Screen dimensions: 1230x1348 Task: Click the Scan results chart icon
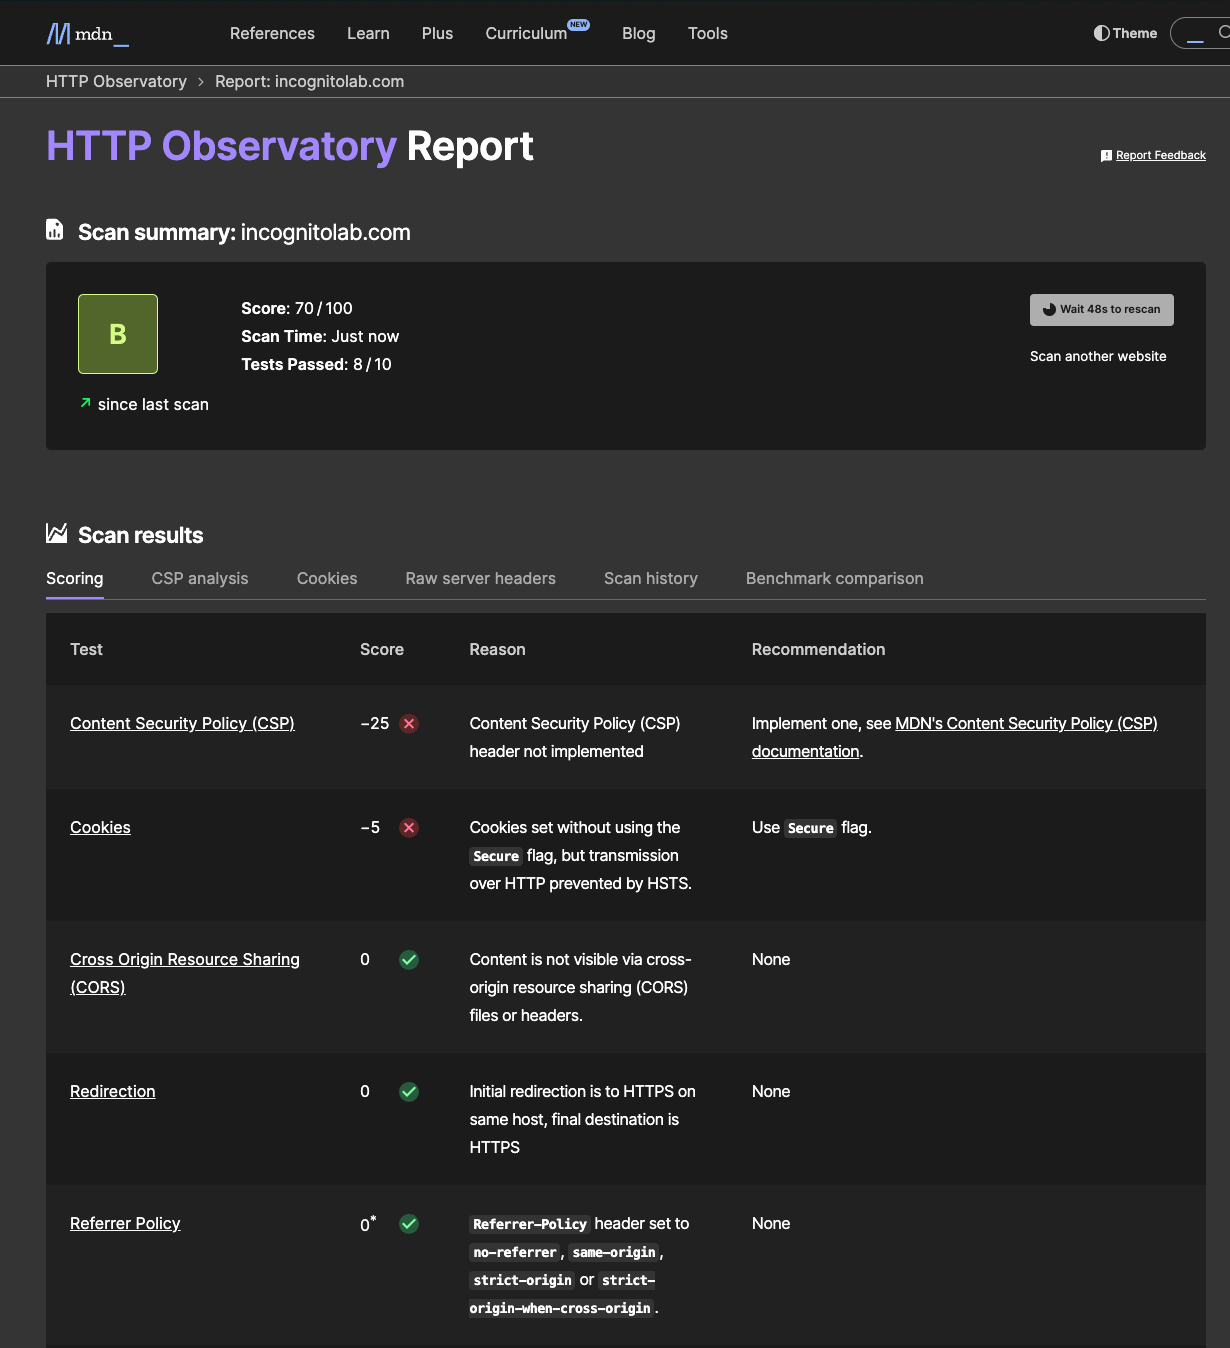(x=56, y=533)
